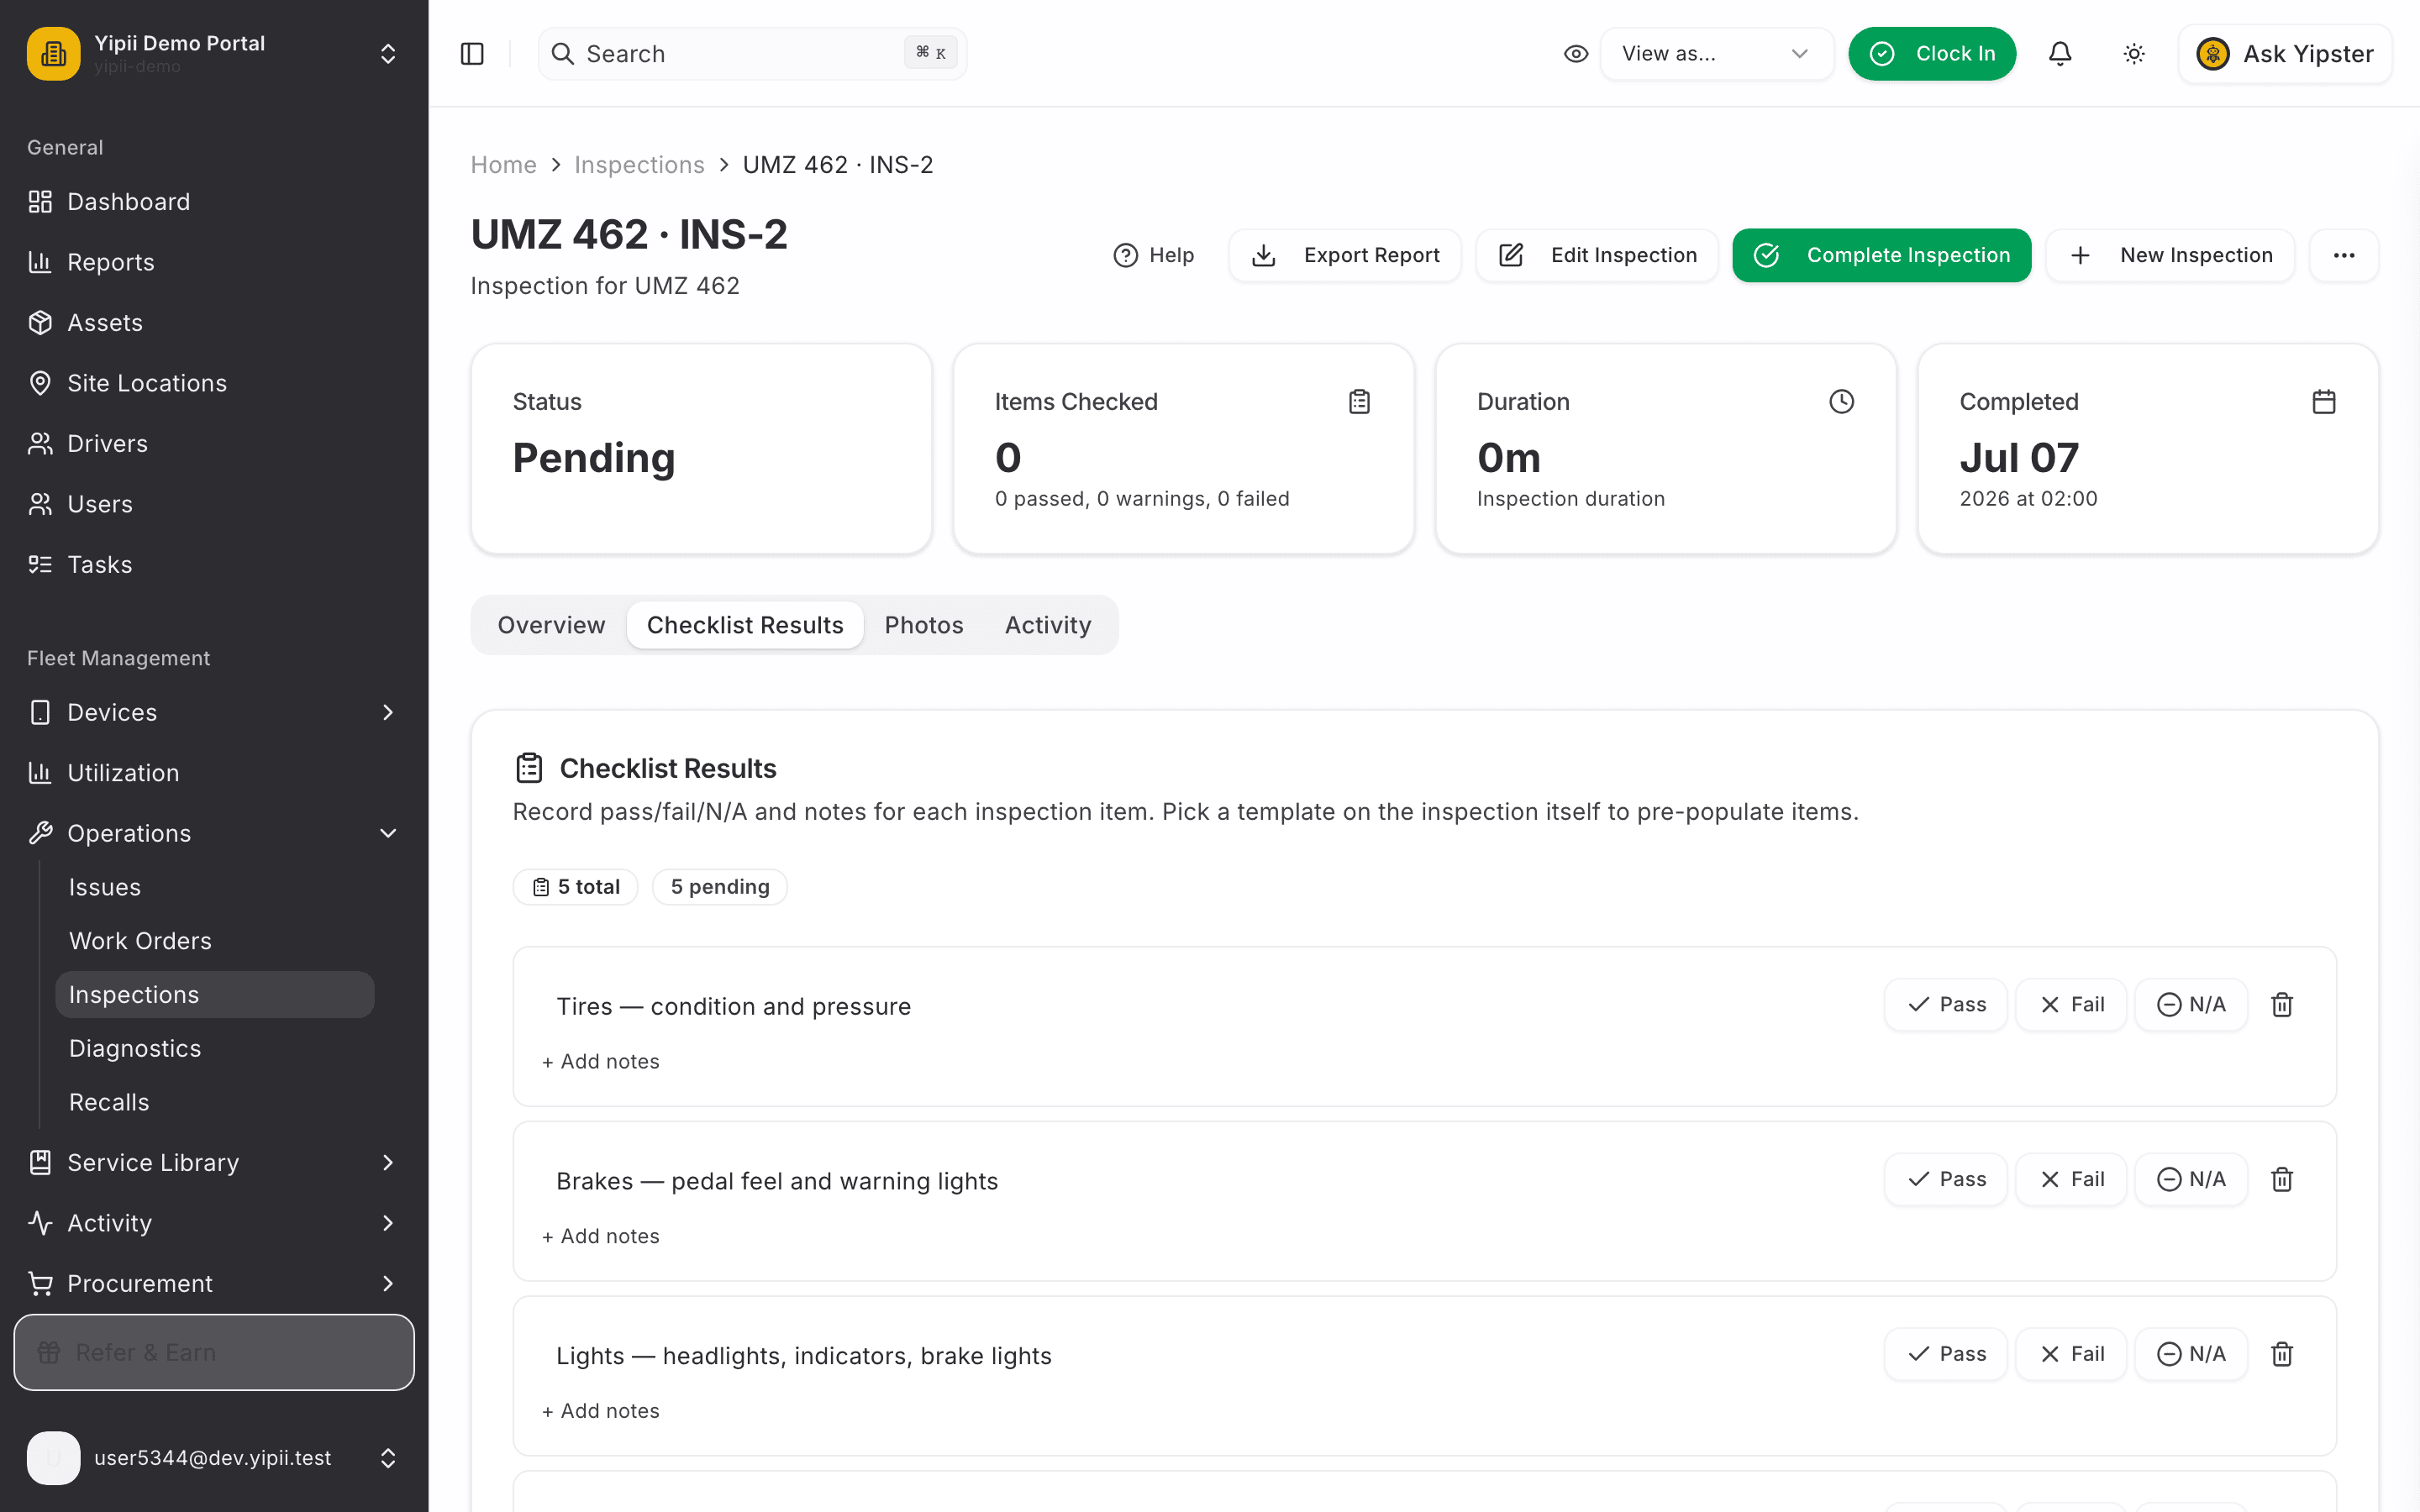Open Site Locations page
This screenshot has height=1512, width=2420.
[214, 383]
